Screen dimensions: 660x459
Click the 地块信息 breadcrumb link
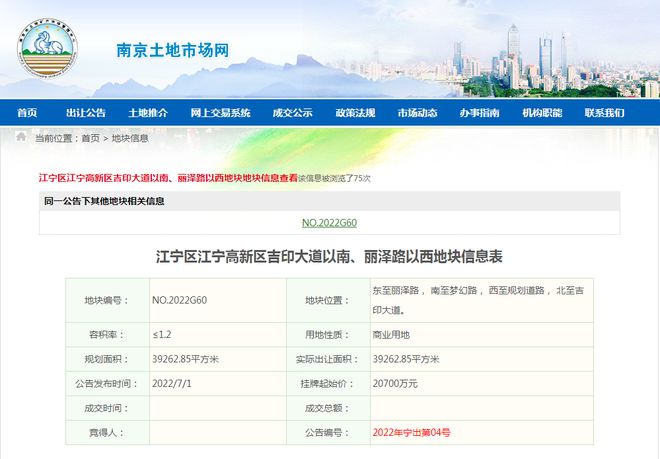tap(130, 138)
